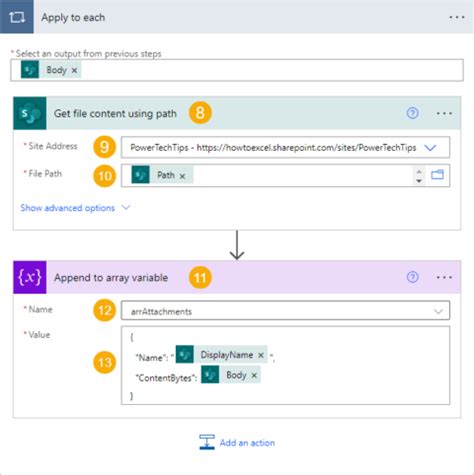Open help for Get file content using path
Image resolution: width=474 pixels, height=475 pixels.
[x=412, y=113]
